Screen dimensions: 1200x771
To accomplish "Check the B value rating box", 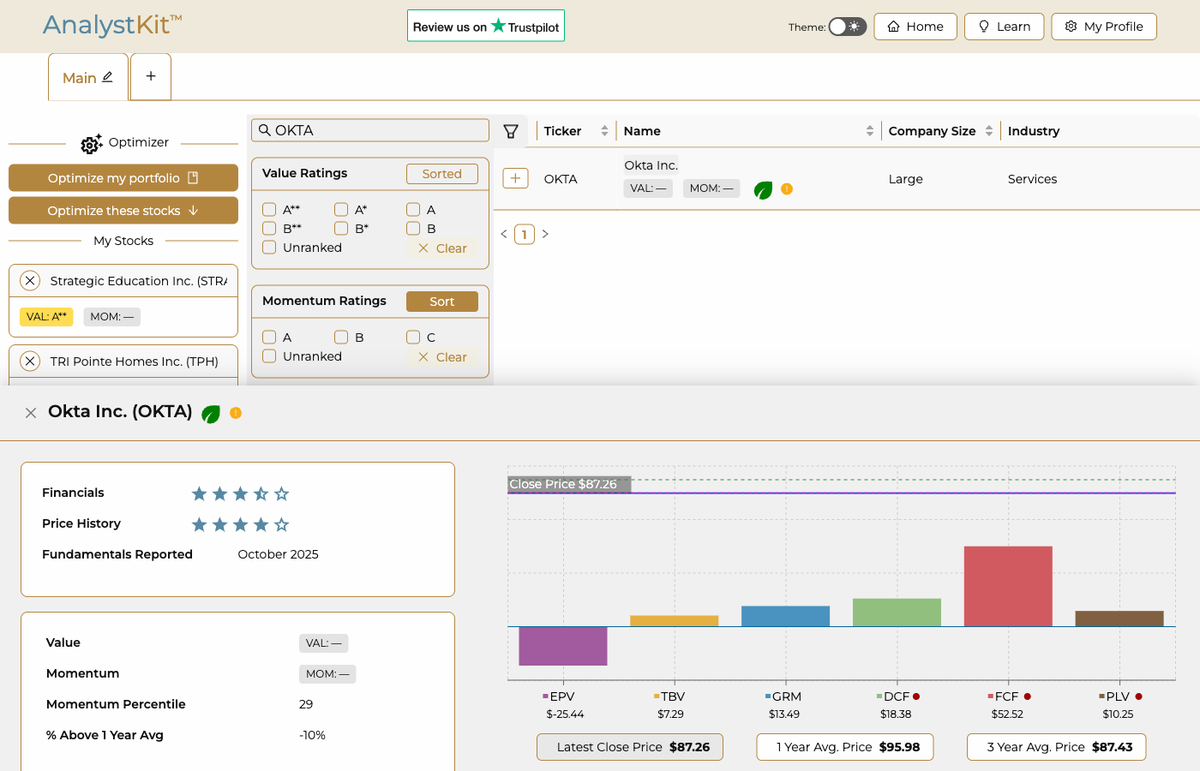I will point(413,228).
